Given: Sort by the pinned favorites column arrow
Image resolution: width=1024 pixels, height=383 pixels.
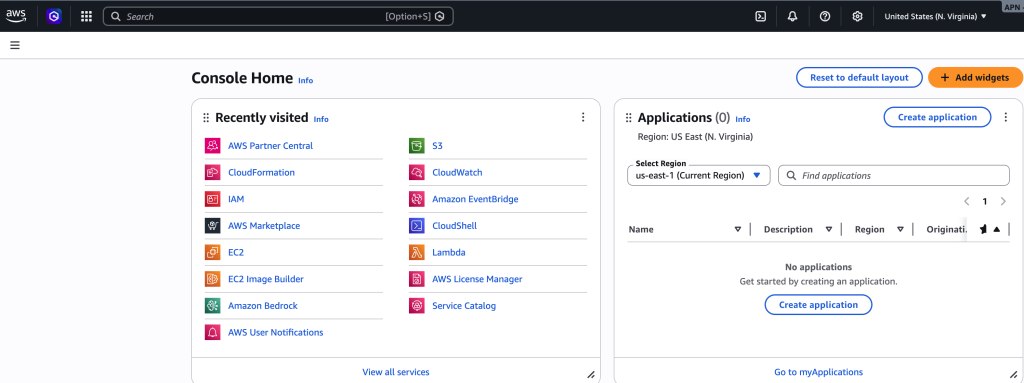Looking at the screenshot, I should point(997,229).
